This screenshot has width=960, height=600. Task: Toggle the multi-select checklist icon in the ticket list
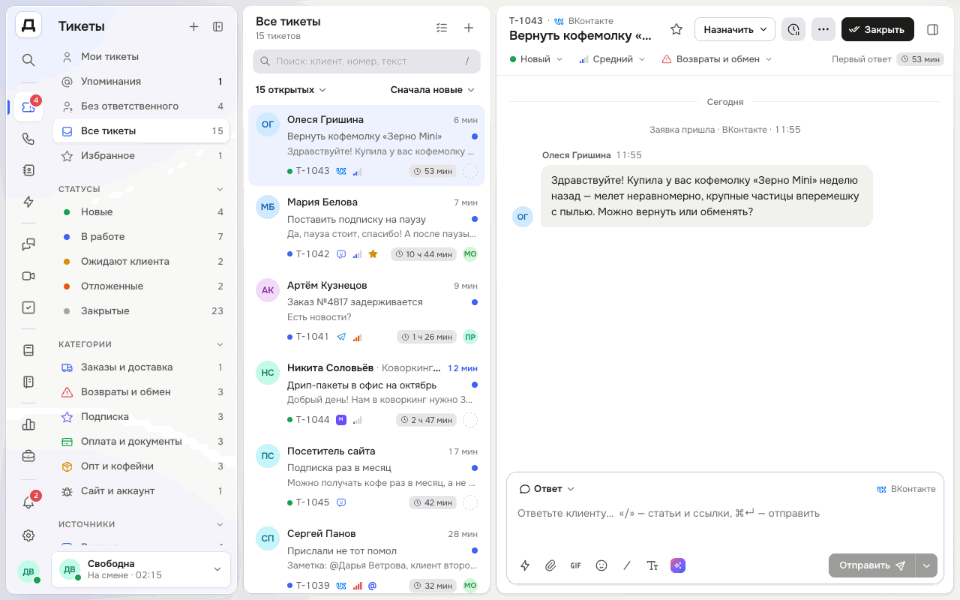point(441,28)
